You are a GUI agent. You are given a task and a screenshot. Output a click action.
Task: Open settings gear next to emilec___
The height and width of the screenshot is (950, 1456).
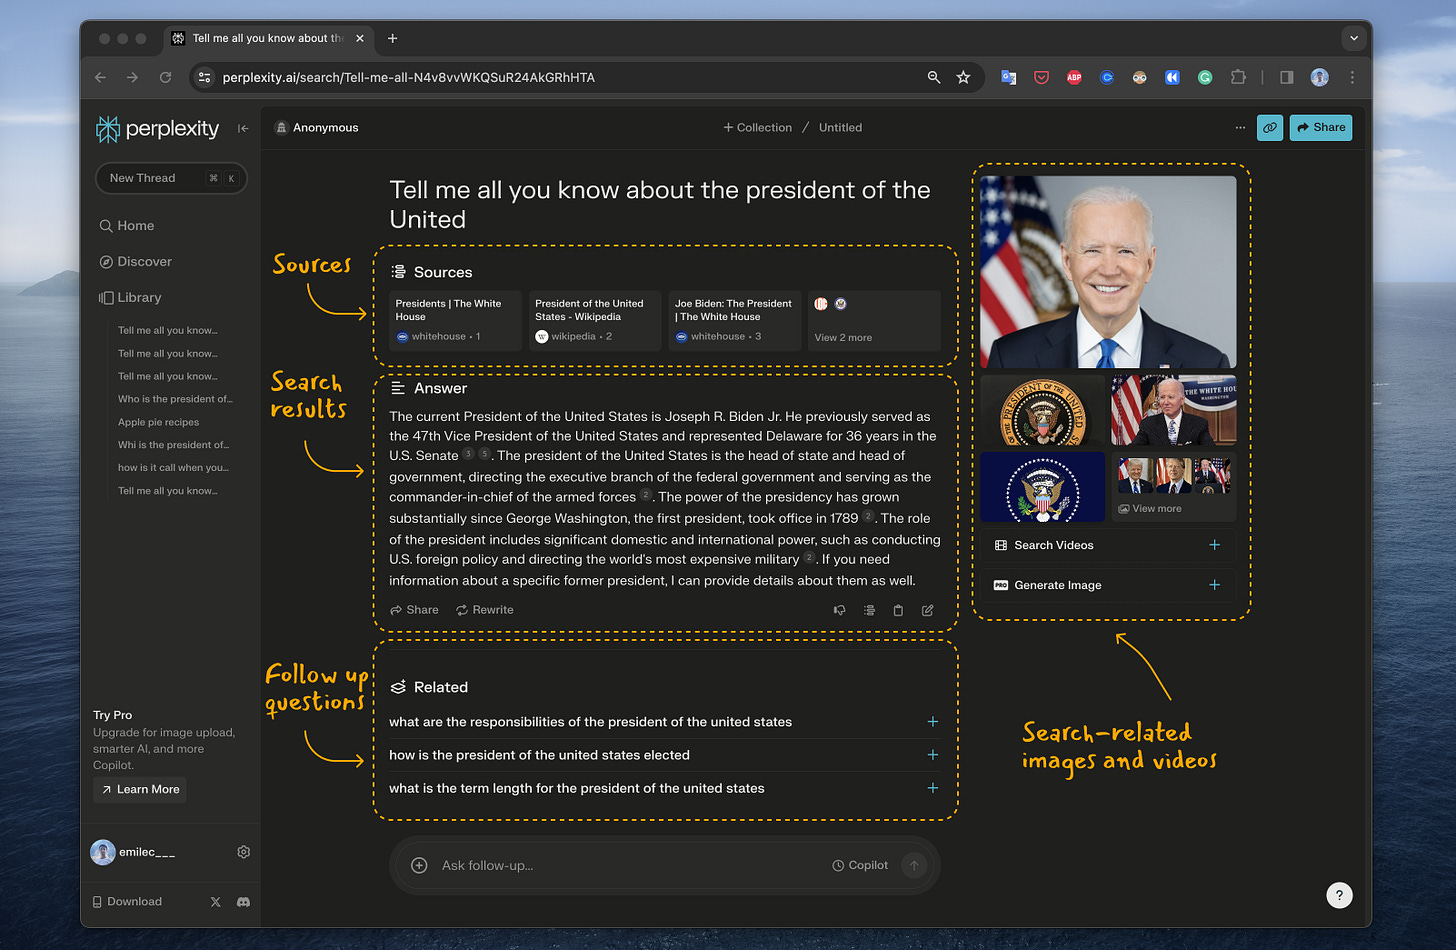coord(243,852)
